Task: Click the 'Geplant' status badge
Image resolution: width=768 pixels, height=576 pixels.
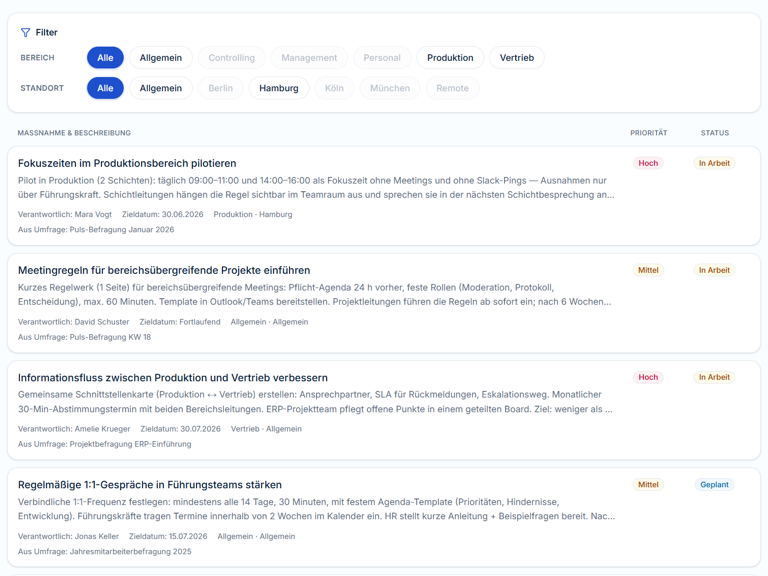Action: [714, 485]
